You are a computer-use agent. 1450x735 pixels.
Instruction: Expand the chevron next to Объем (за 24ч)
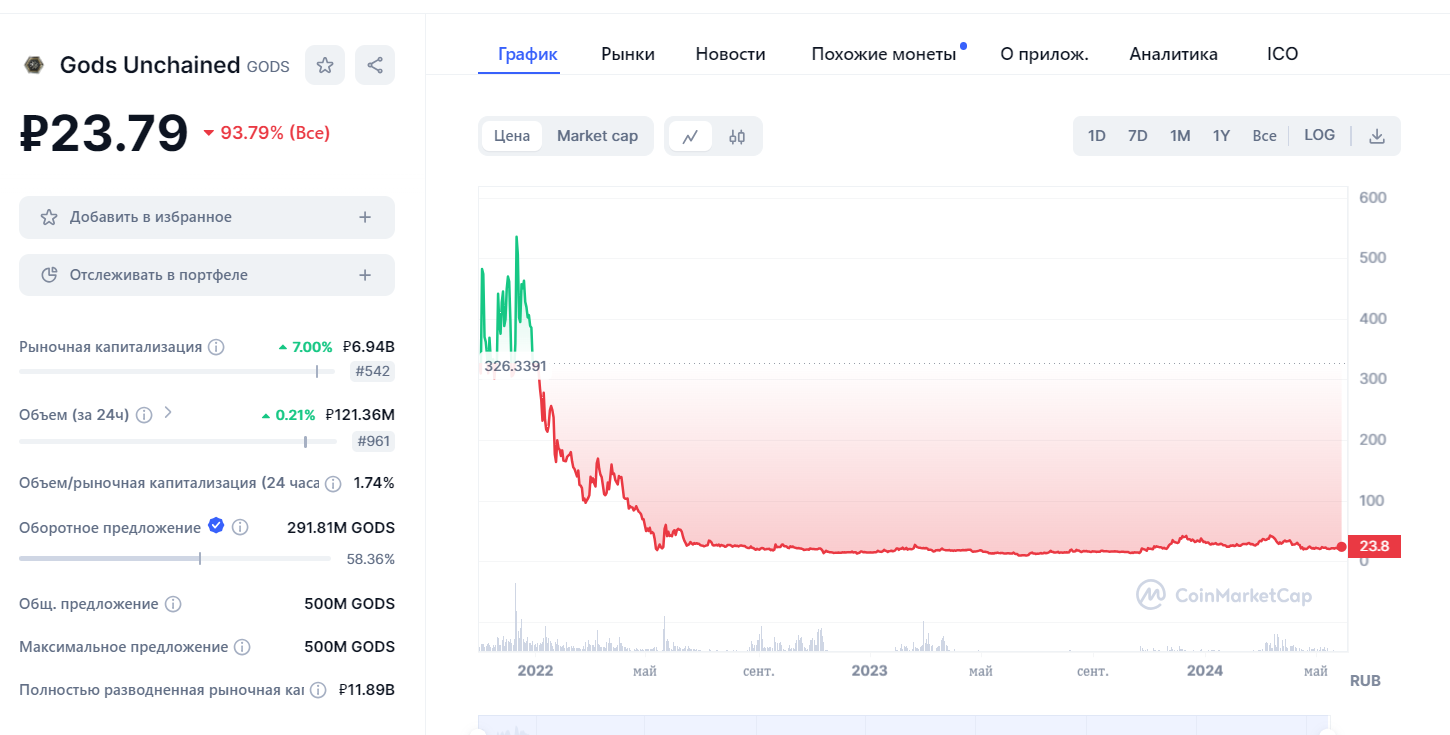point(168,412)
